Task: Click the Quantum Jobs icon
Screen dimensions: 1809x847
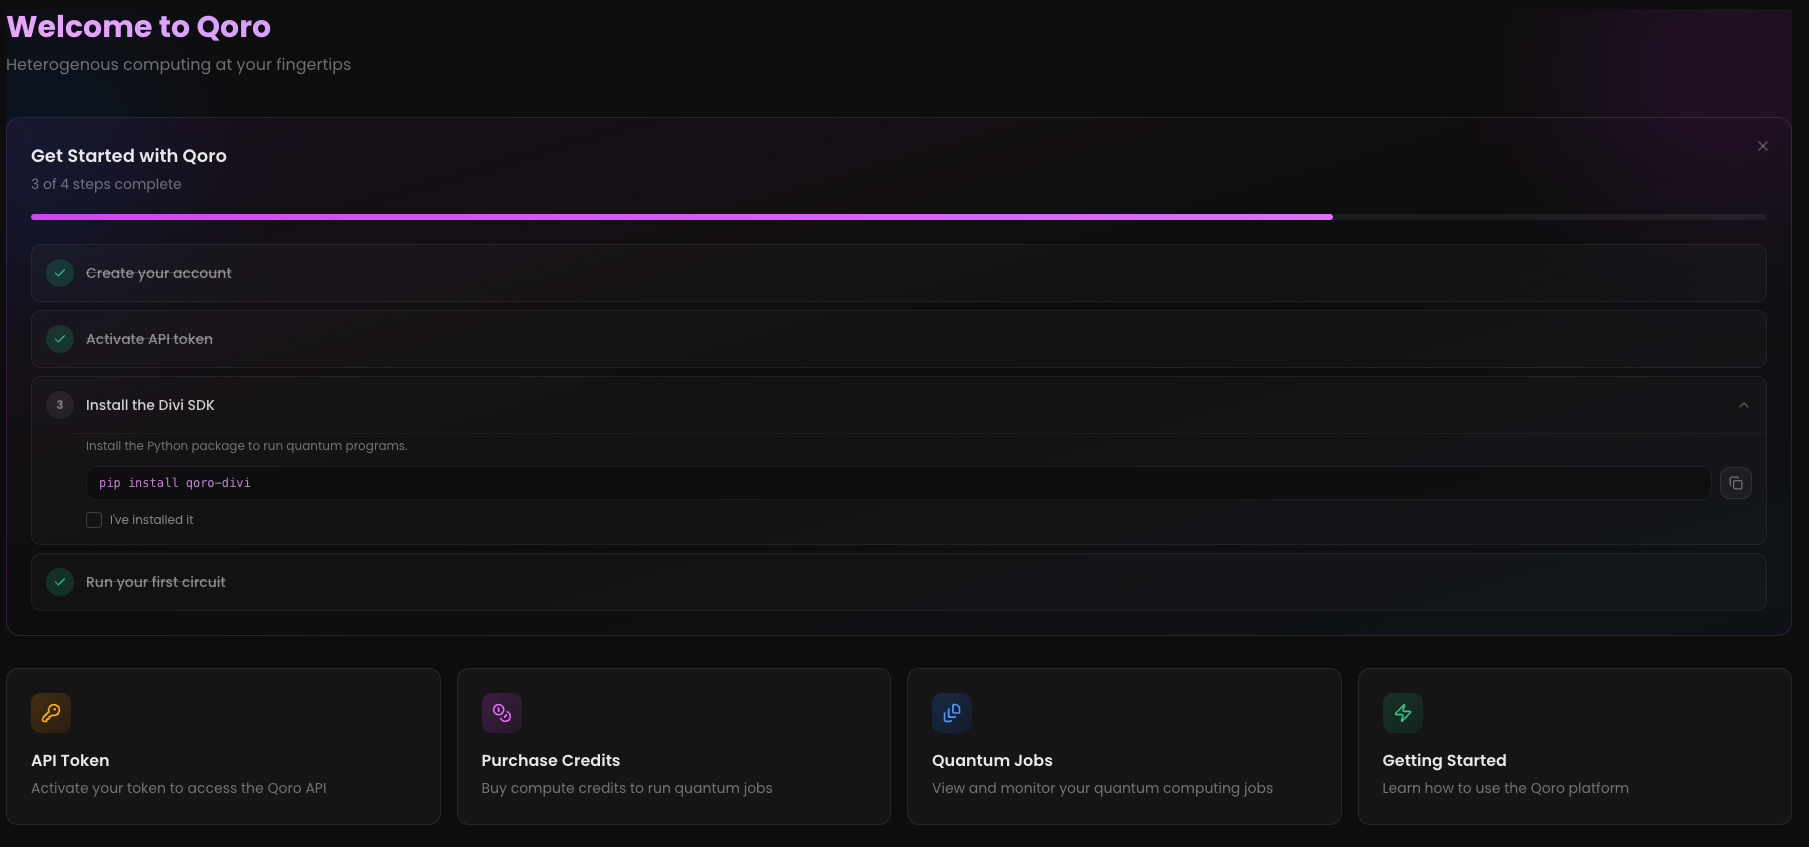Action: click(x=952, y=713)
